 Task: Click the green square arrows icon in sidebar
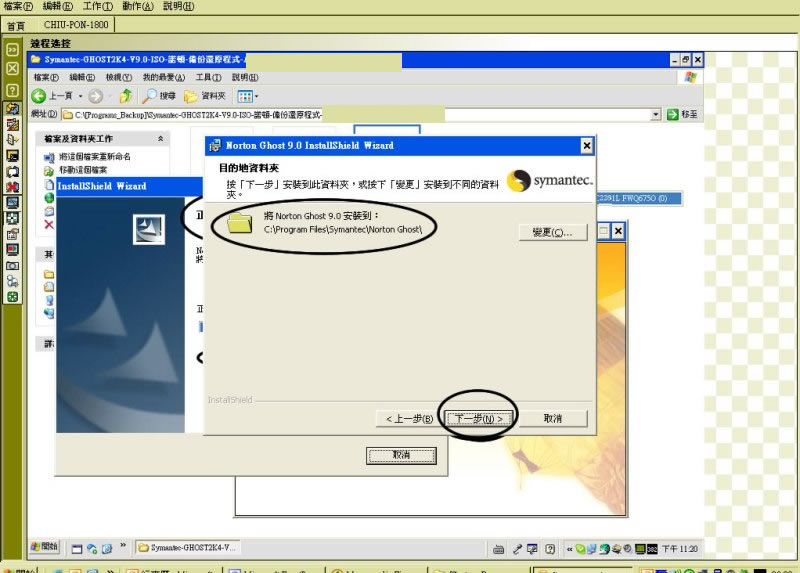coord(12,297)
